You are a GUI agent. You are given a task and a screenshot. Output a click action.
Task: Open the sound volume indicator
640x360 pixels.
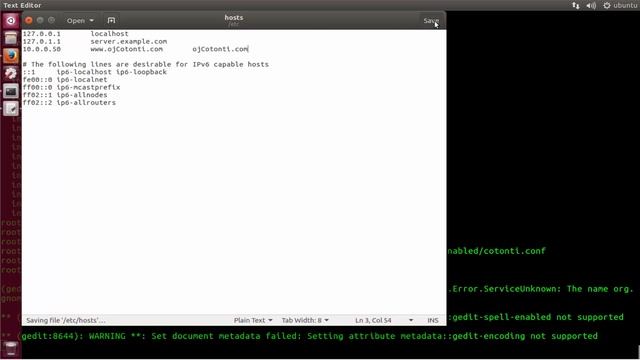pos(591,5)
